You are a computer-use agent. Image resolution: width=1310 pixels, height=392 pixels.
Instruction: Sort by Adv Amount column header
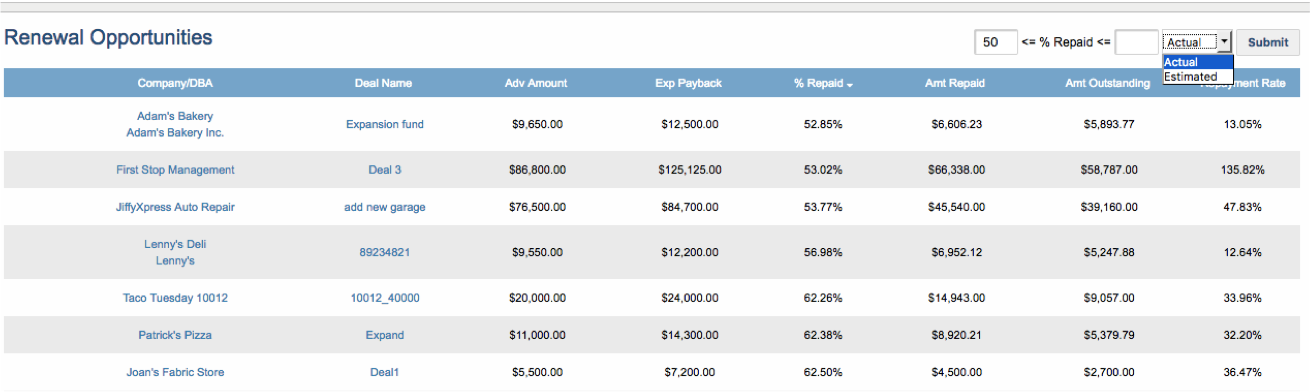coord(536,83)
